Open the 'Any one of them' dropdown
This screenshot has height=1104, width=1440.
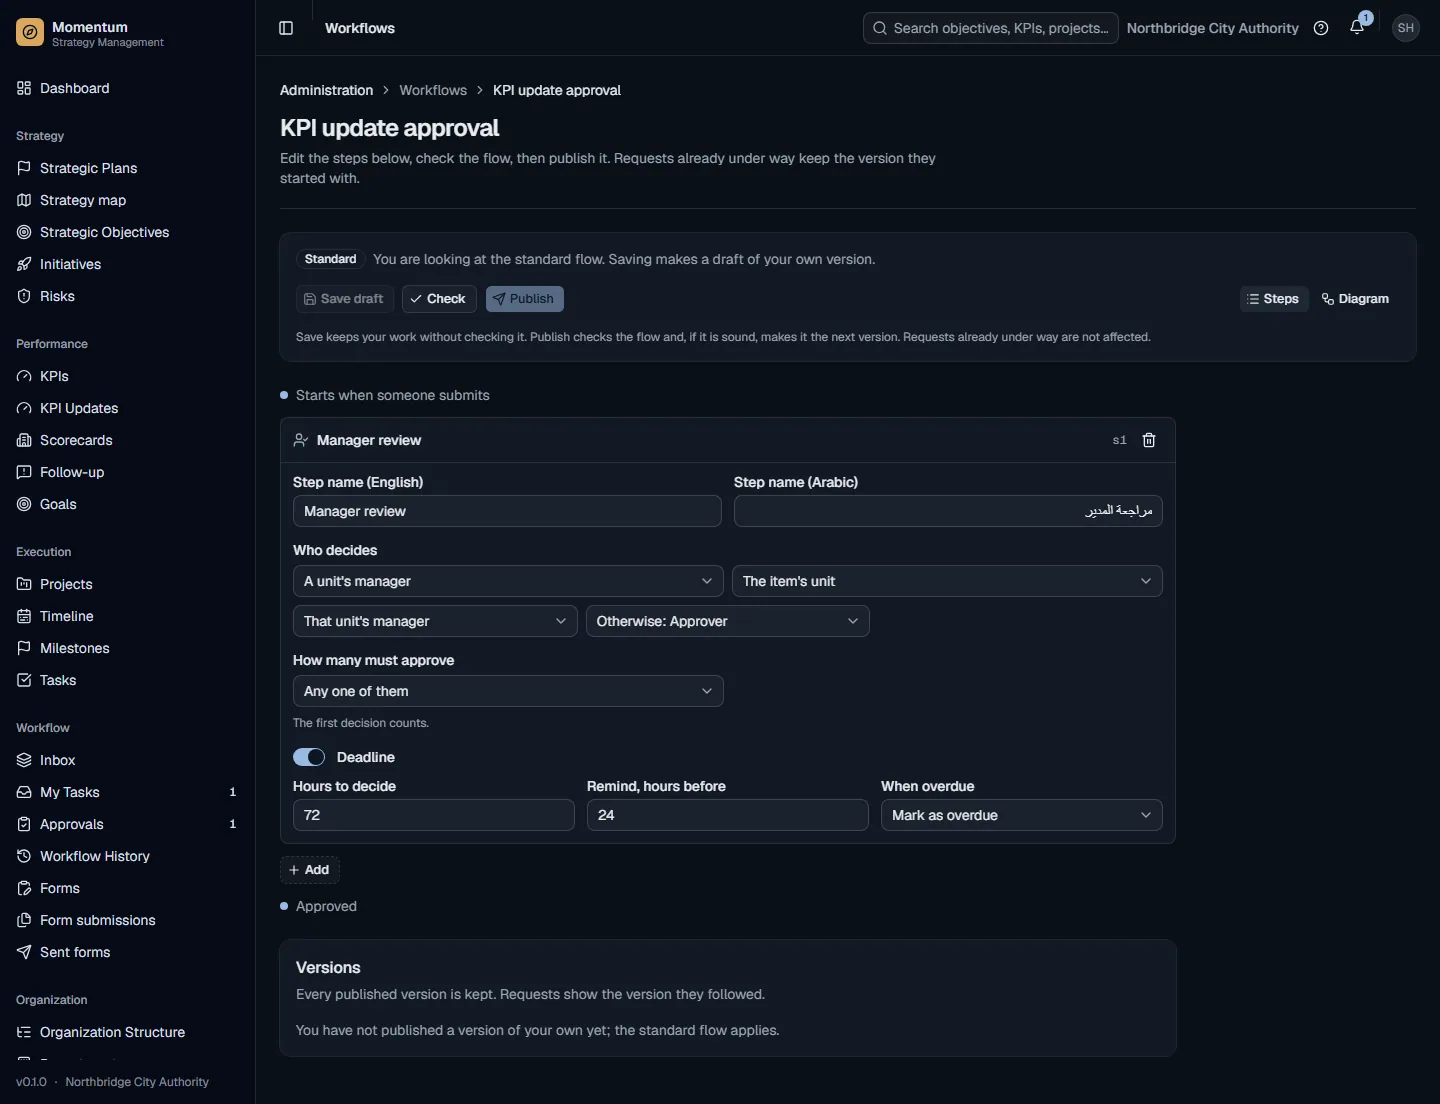click(x=508, y=691)
